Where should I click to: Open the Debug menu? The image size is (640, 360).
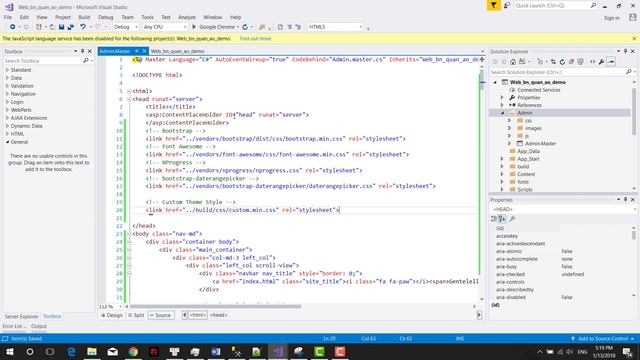105,17
